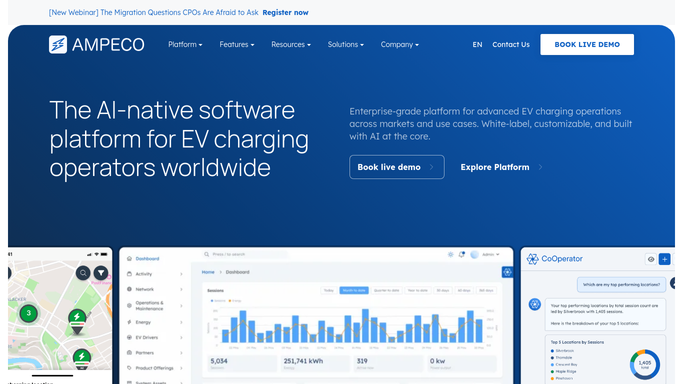The width and height of the screenshot is (683, 384).
Task: Click the dashboard search input field
Action: [x=245, y=254]
